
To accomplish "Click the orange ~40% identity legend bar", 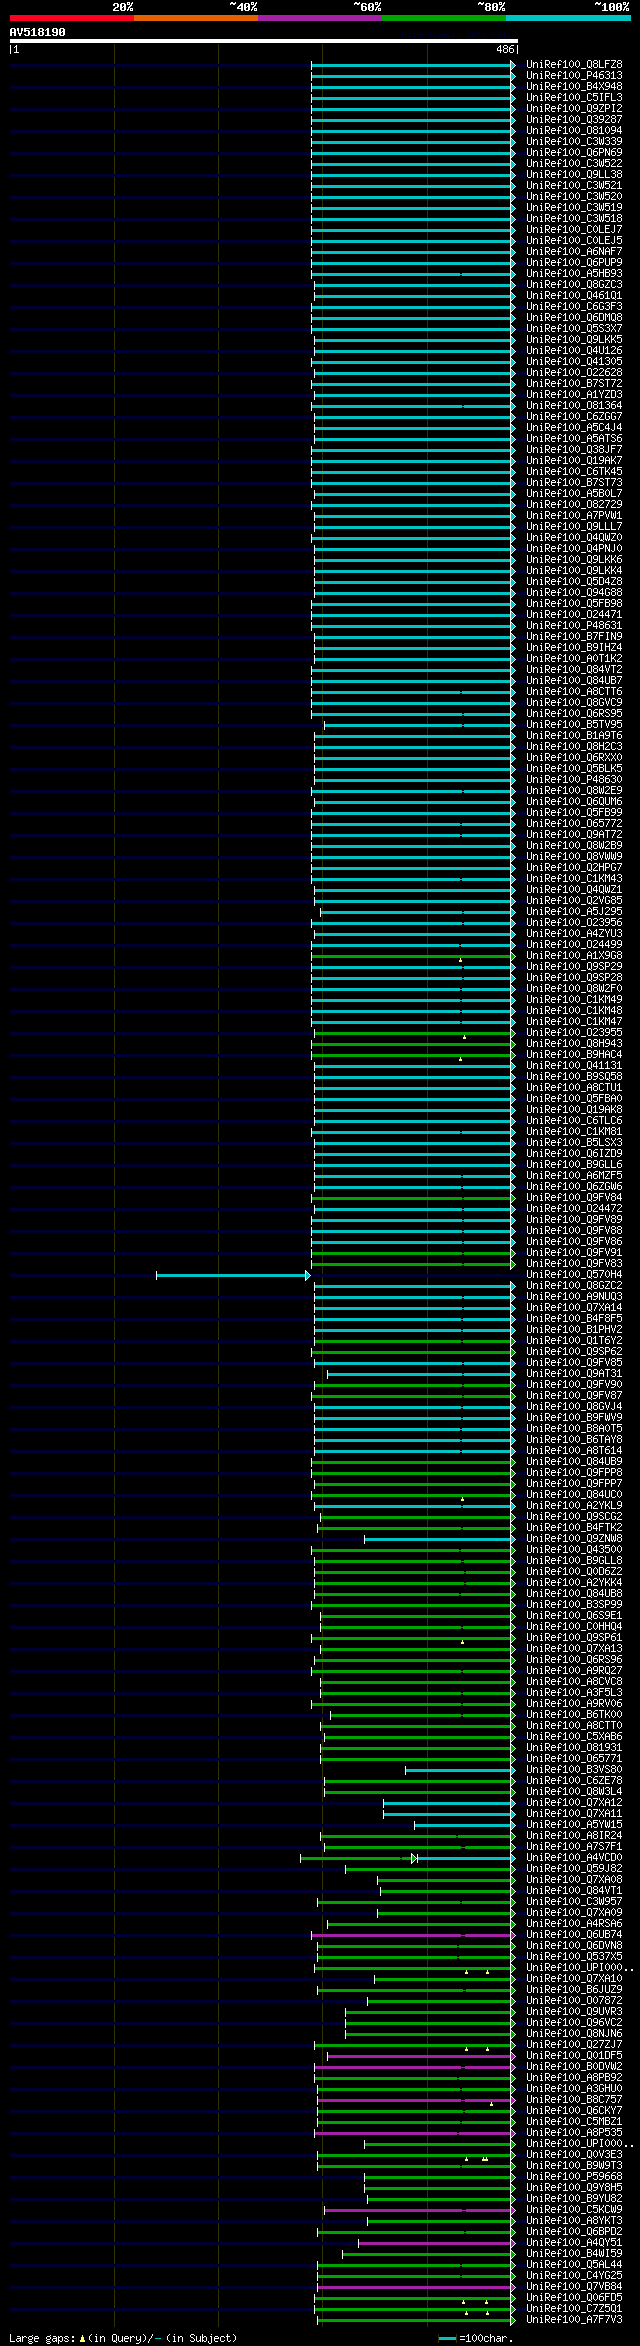I will (195, 18).
